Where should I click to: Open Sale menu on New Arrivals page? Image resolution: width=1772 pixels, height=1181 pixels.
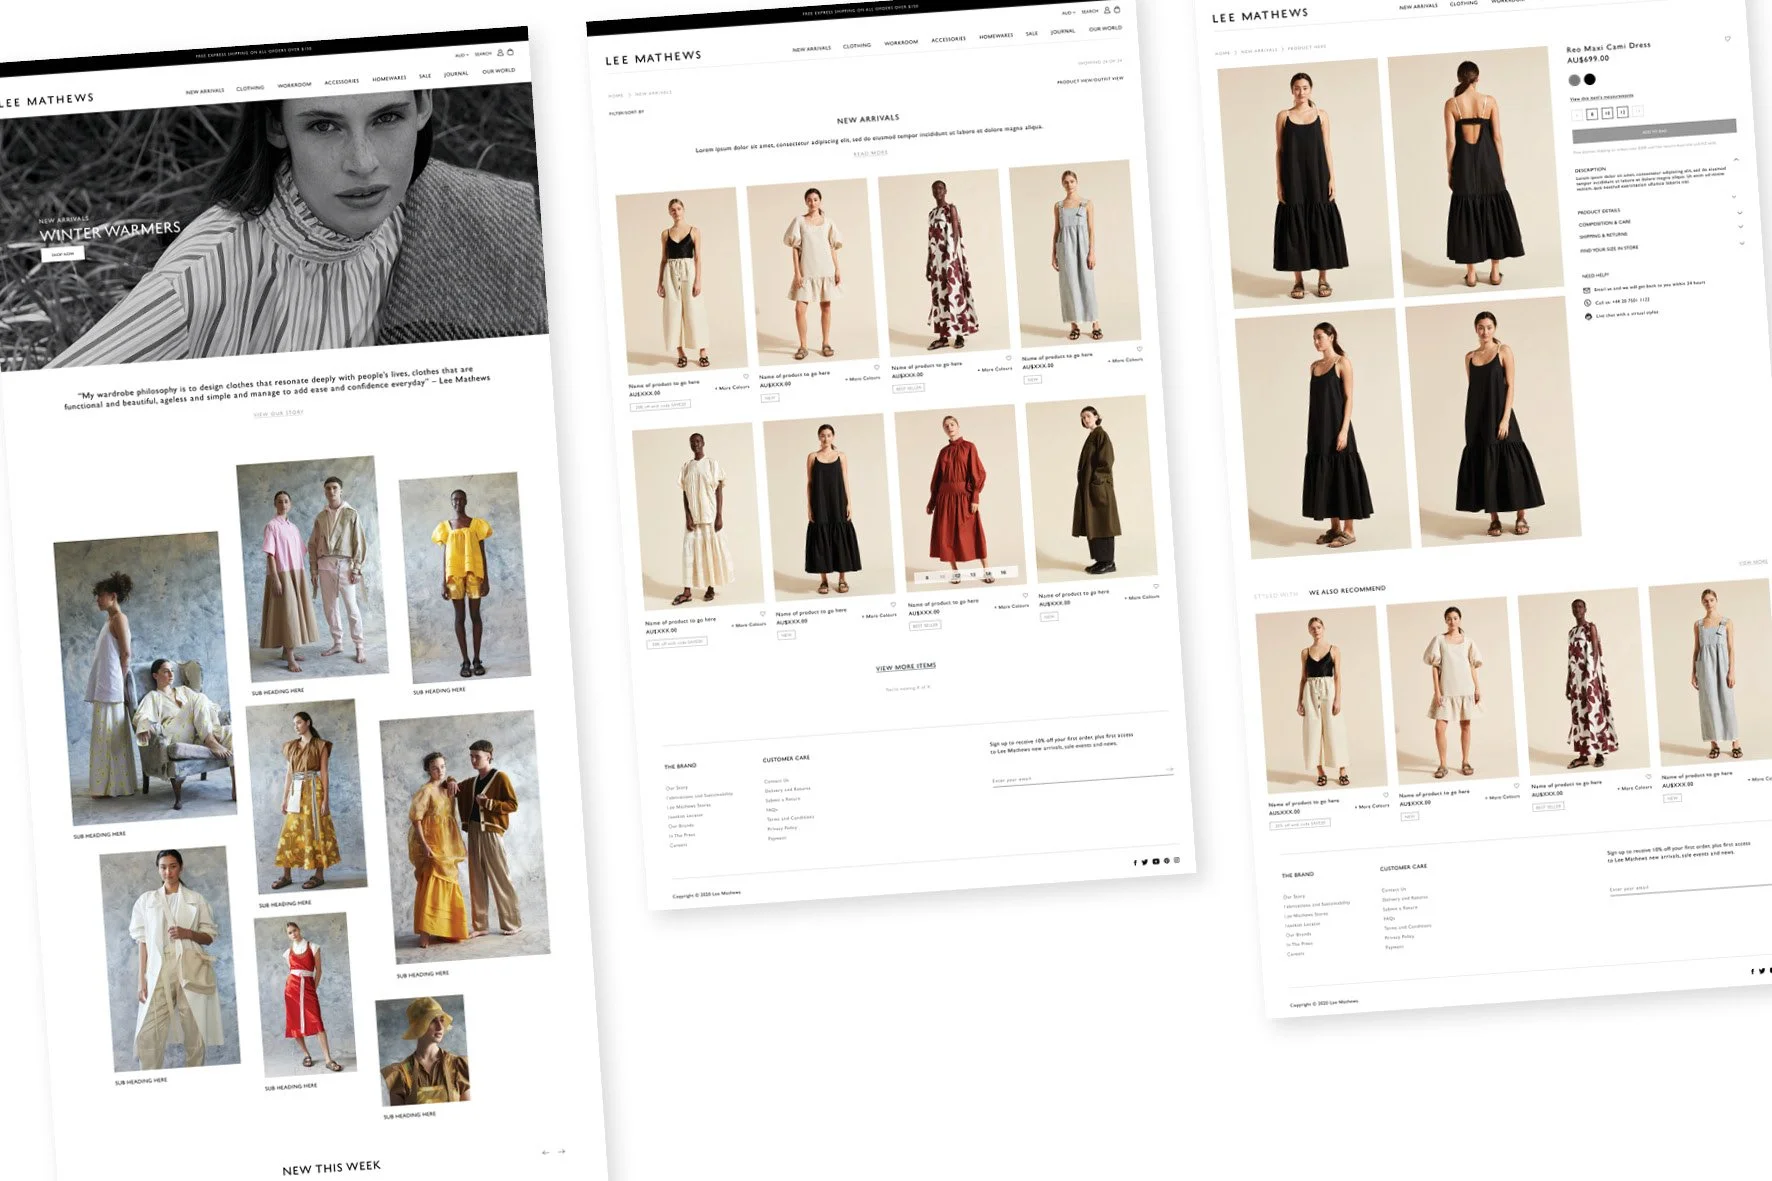click(1031, 33)
